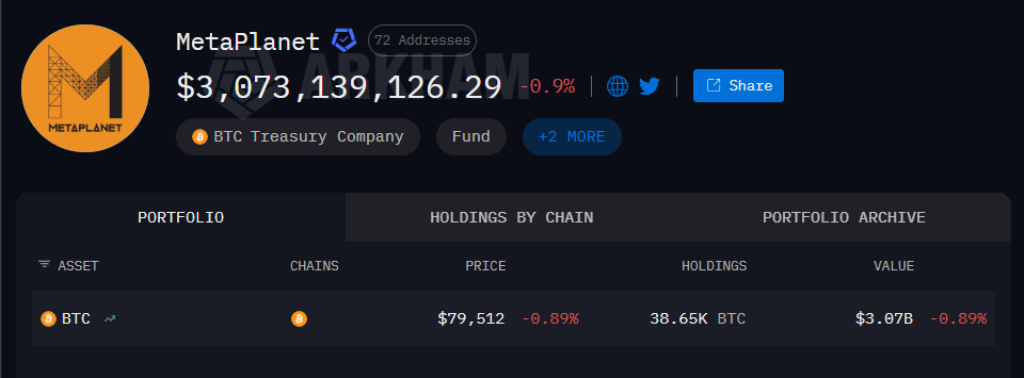
Task: Sort by the PRICE column header
Action: coord(485,266)
